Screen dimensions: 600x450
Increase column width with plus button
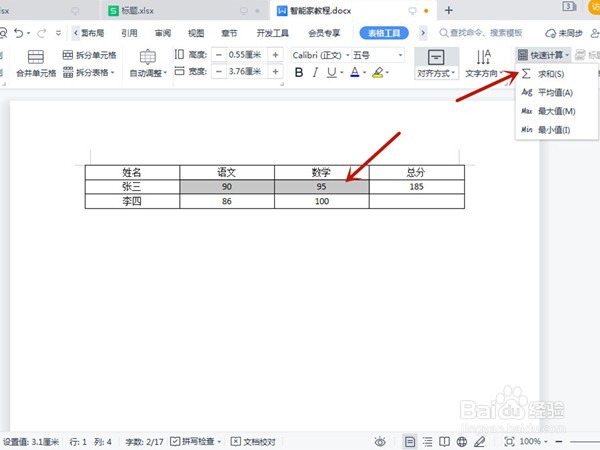click(x=275, y=72)
